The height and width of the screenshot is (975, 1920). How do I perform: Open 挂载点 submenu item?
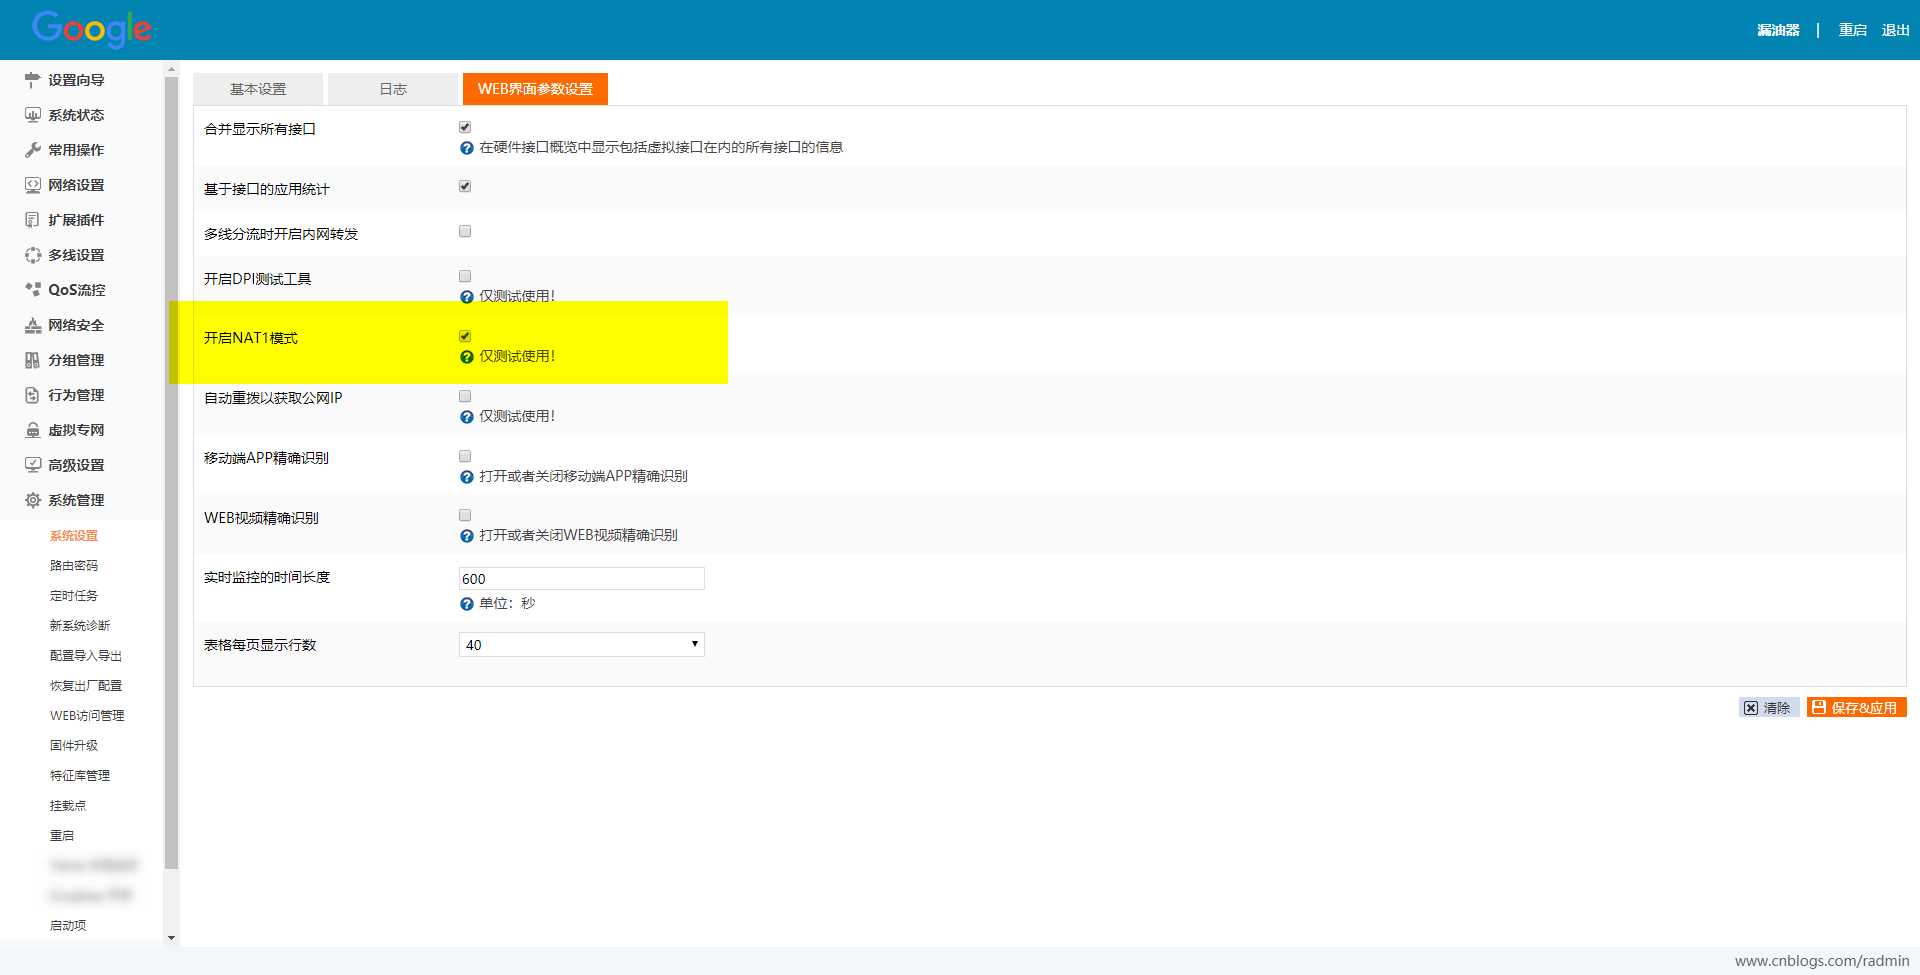(x=68, y=806)
